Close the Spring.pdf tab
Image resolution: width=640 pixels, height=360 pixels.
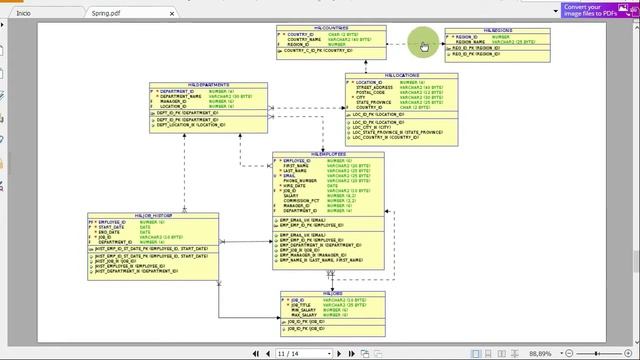(x=172, y=13)
